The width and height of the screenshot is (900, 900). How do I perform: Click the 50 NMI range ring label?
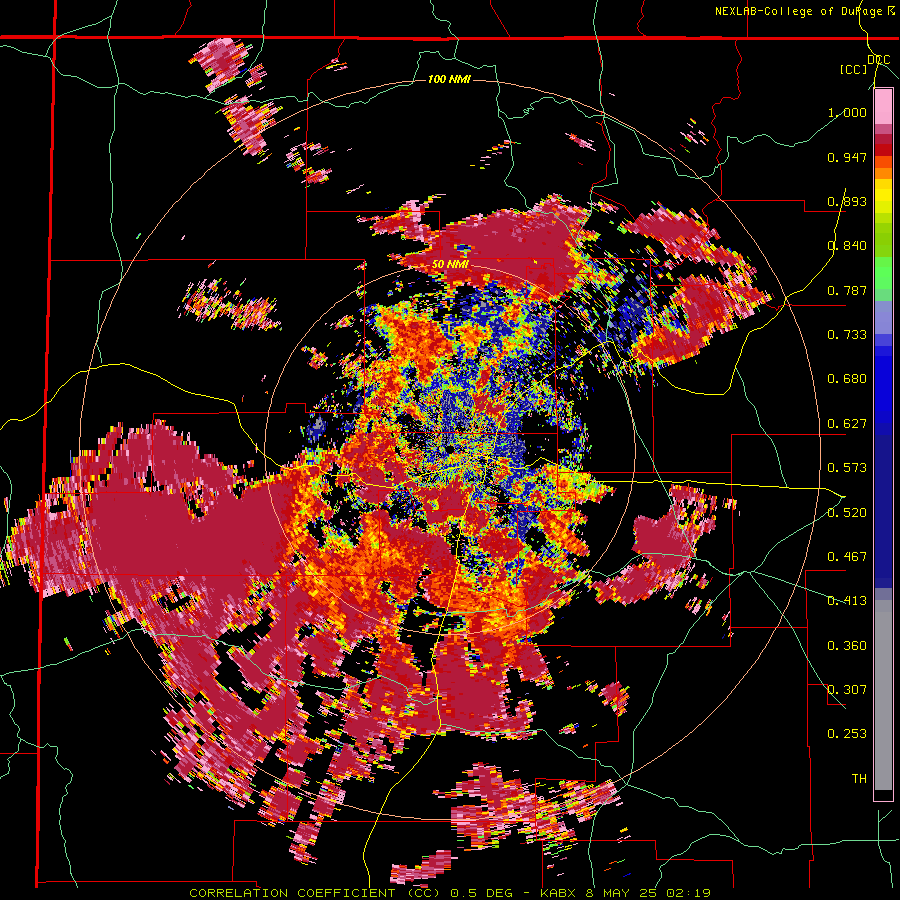450,265
